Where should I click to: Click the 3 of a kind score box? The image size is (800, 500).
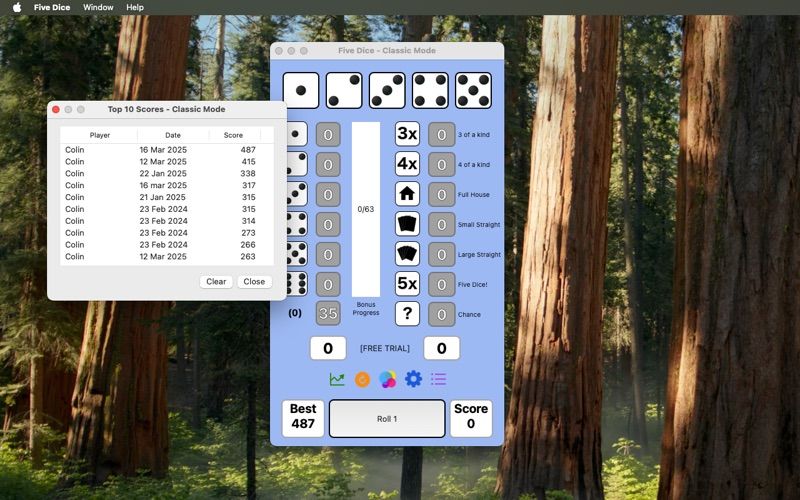[441, 135]
